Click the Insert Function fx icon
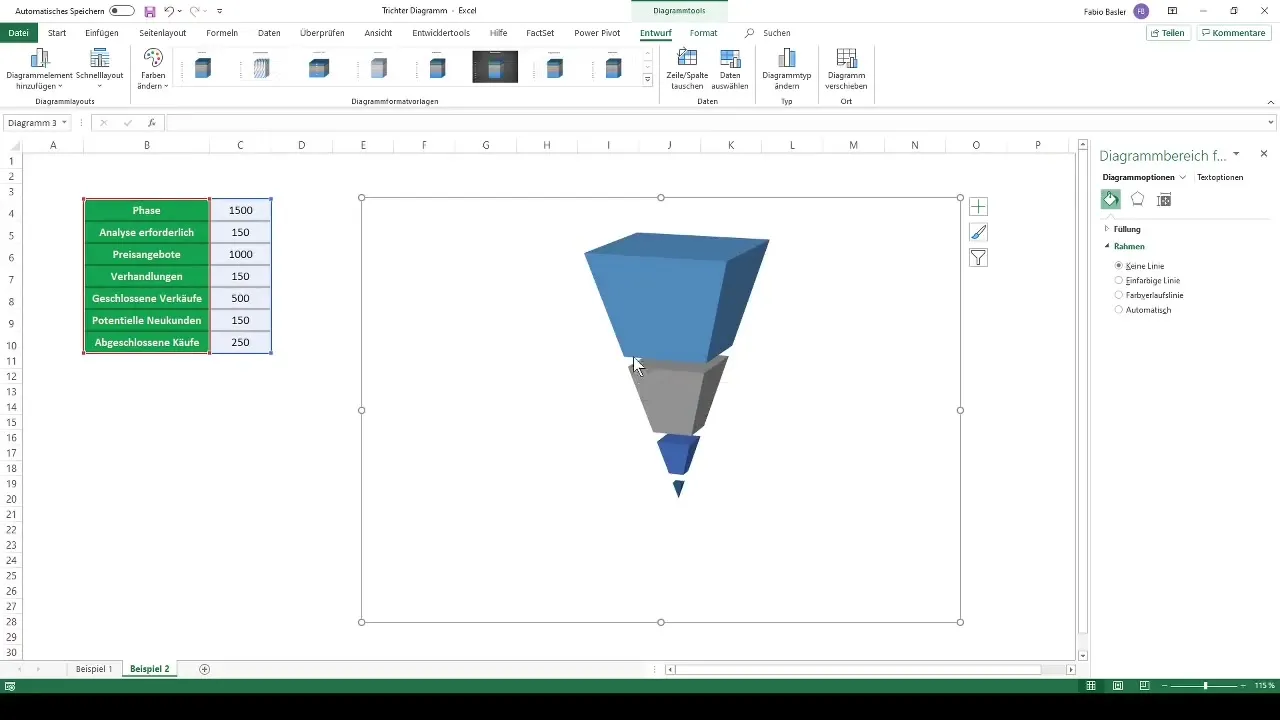Image resolution: width=1280 pixels, height=720 pixels. pos(152,123)
